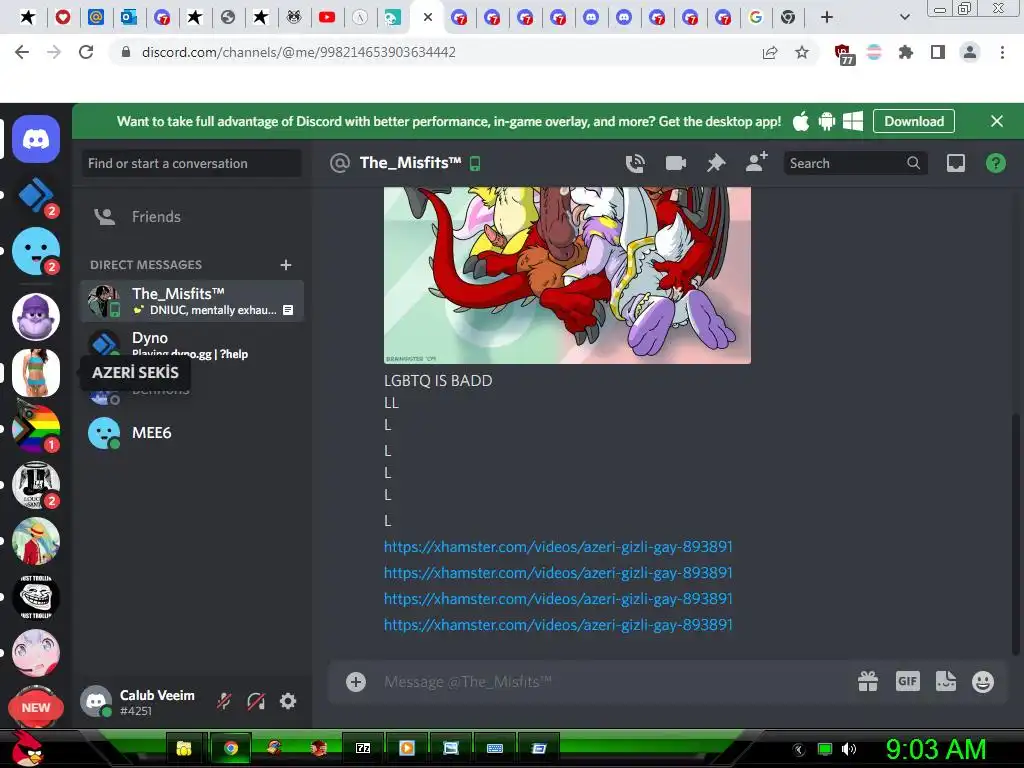Viewport: 1024px width, 768px height.
Task: Open the purple character server icon
Action: click(x=36, y=317)
